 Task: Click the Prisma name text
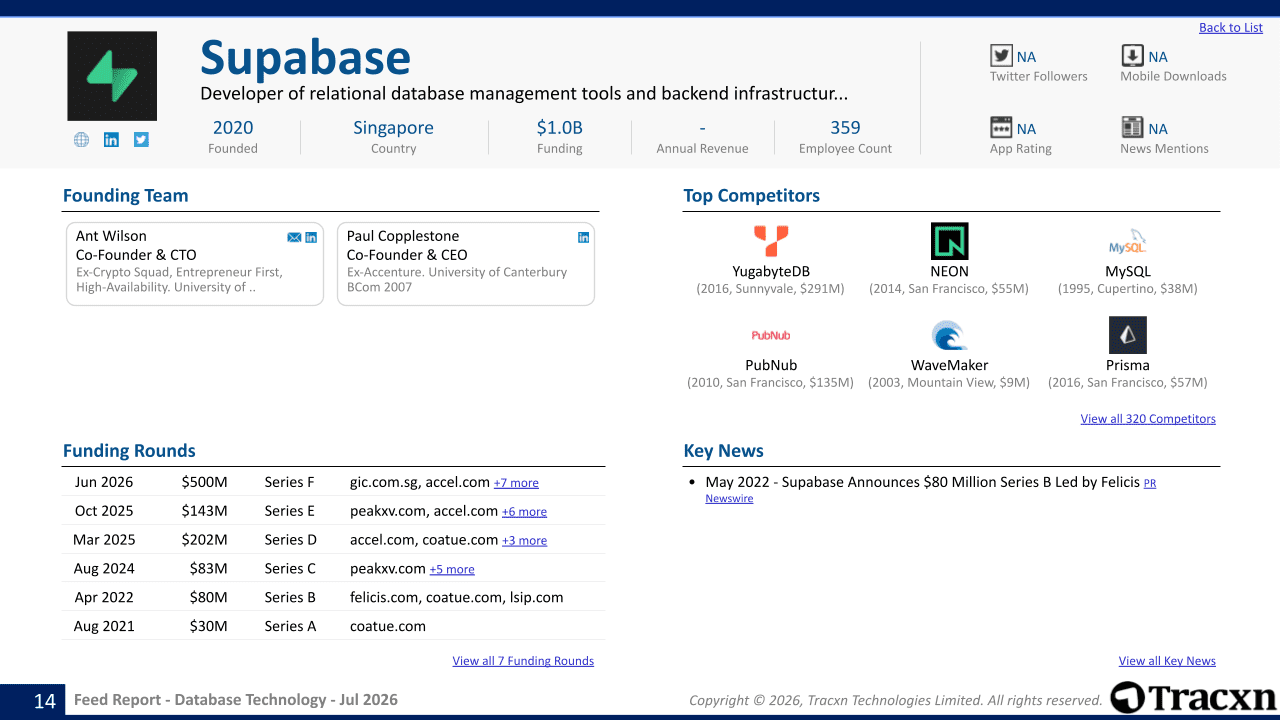click(x=1128, y=365)
